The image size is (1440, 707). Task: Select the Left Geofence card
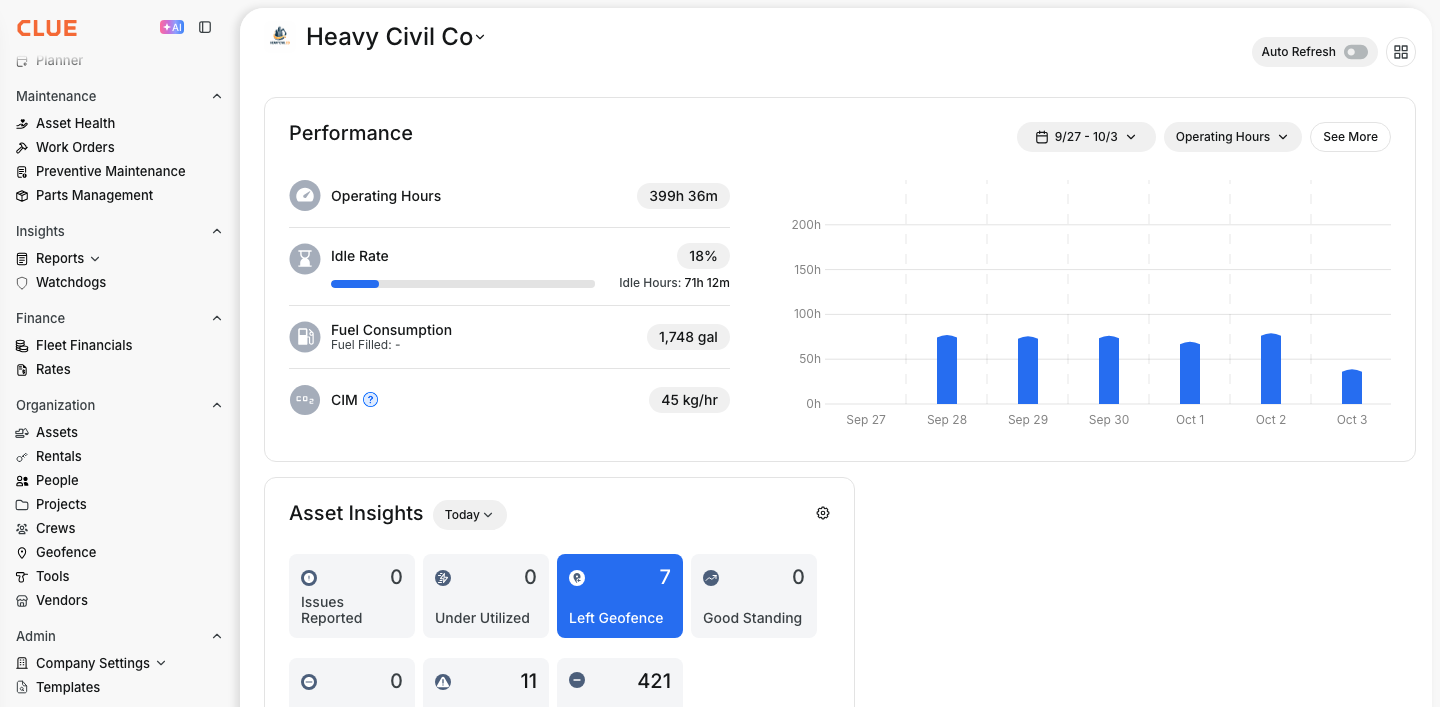[620, 596]
